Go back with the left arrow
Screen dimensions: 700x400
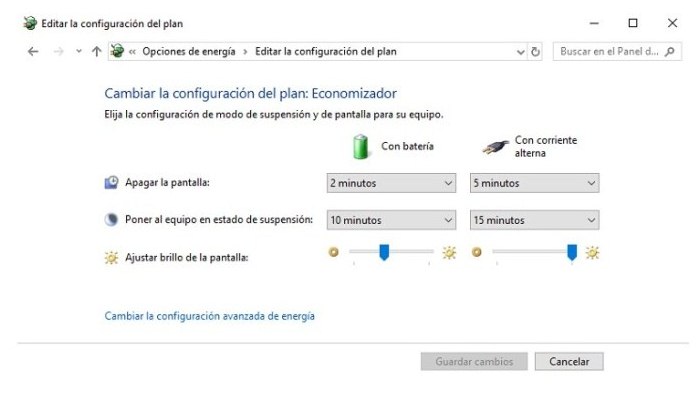click(33, 52)
